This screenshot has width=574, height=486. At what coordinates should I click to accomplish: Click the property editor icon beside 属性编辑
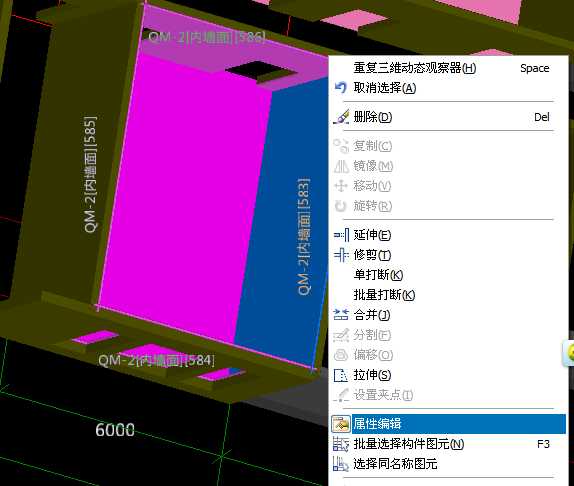tap(341, 424)
